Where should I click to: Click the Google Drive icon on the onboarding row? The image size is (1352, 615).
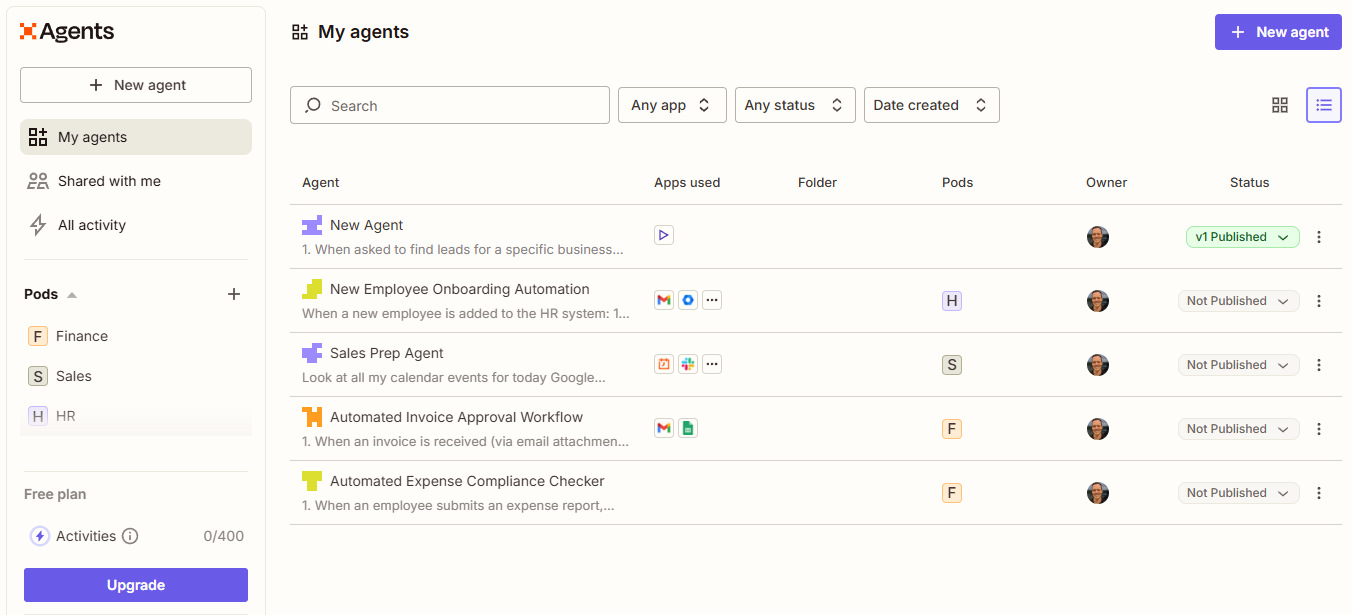tap(688, 299)
